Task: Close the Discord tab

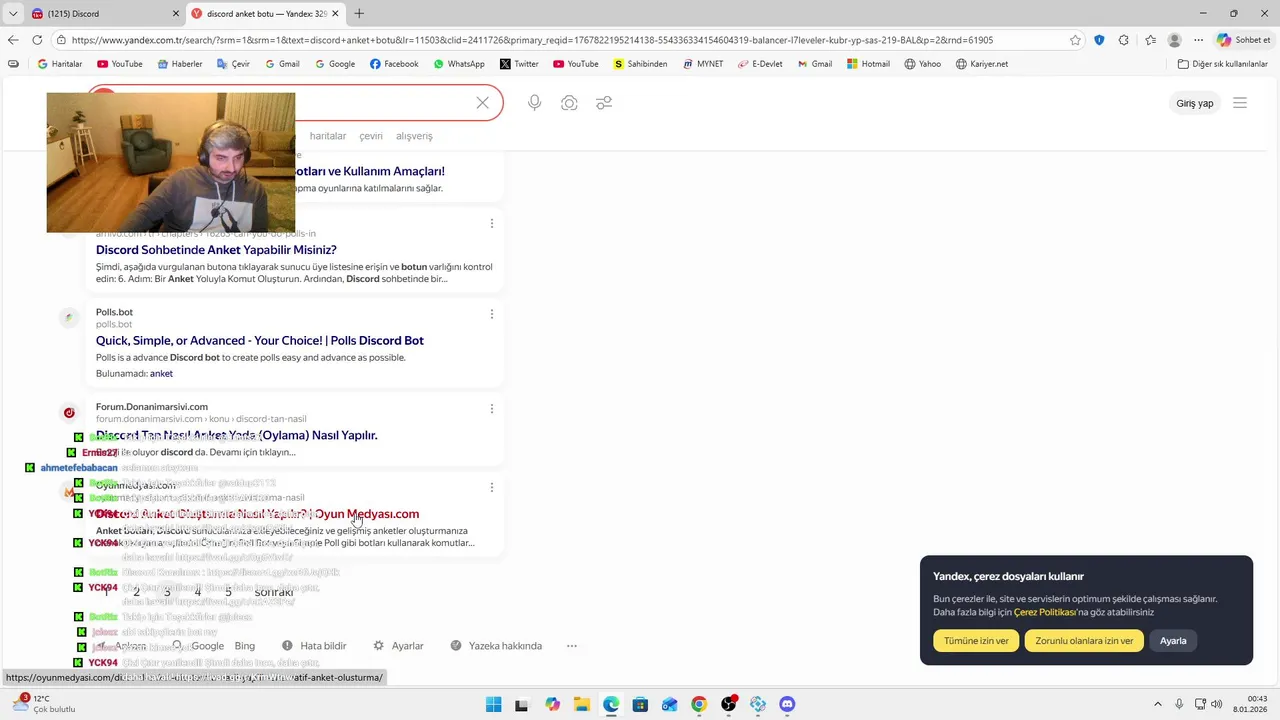Action: (x=176, y=14)
